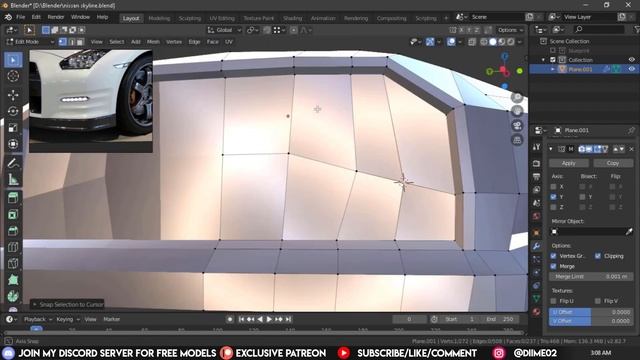Open the Global transform orientation dropdown
The width and height of the screenshot is (640, 360).
coord(224,30)
